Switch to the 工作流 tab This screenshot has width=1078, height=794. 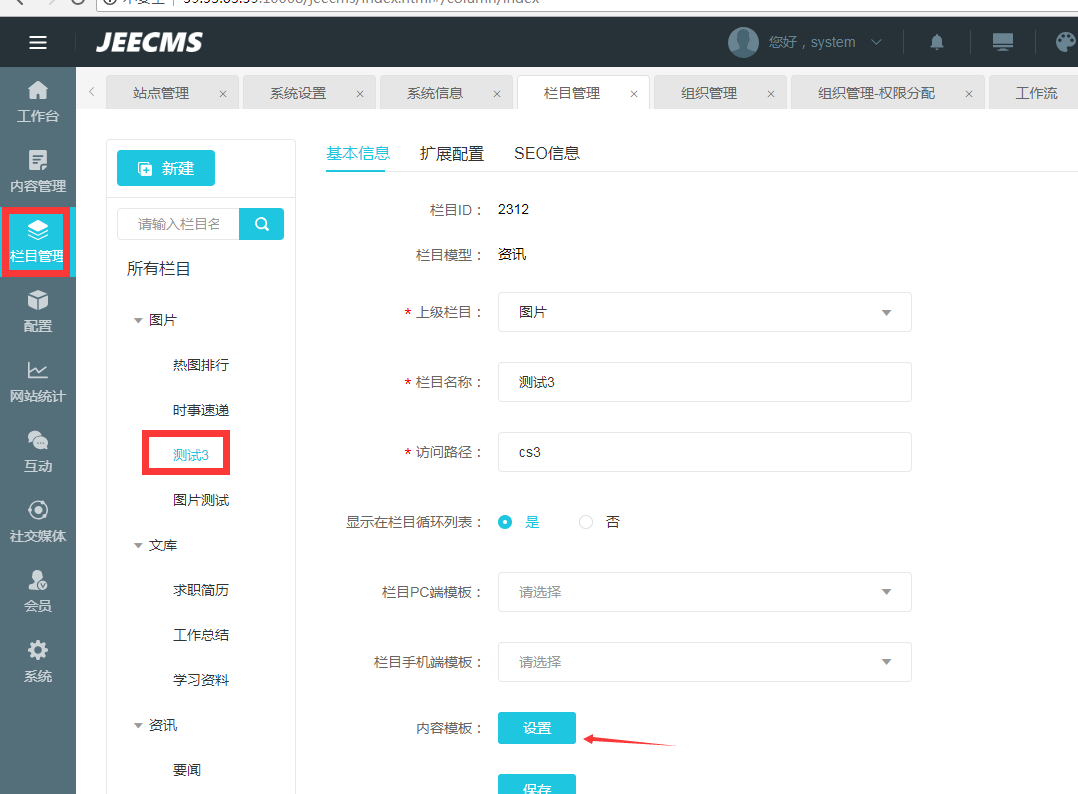tap(1036, 93)
